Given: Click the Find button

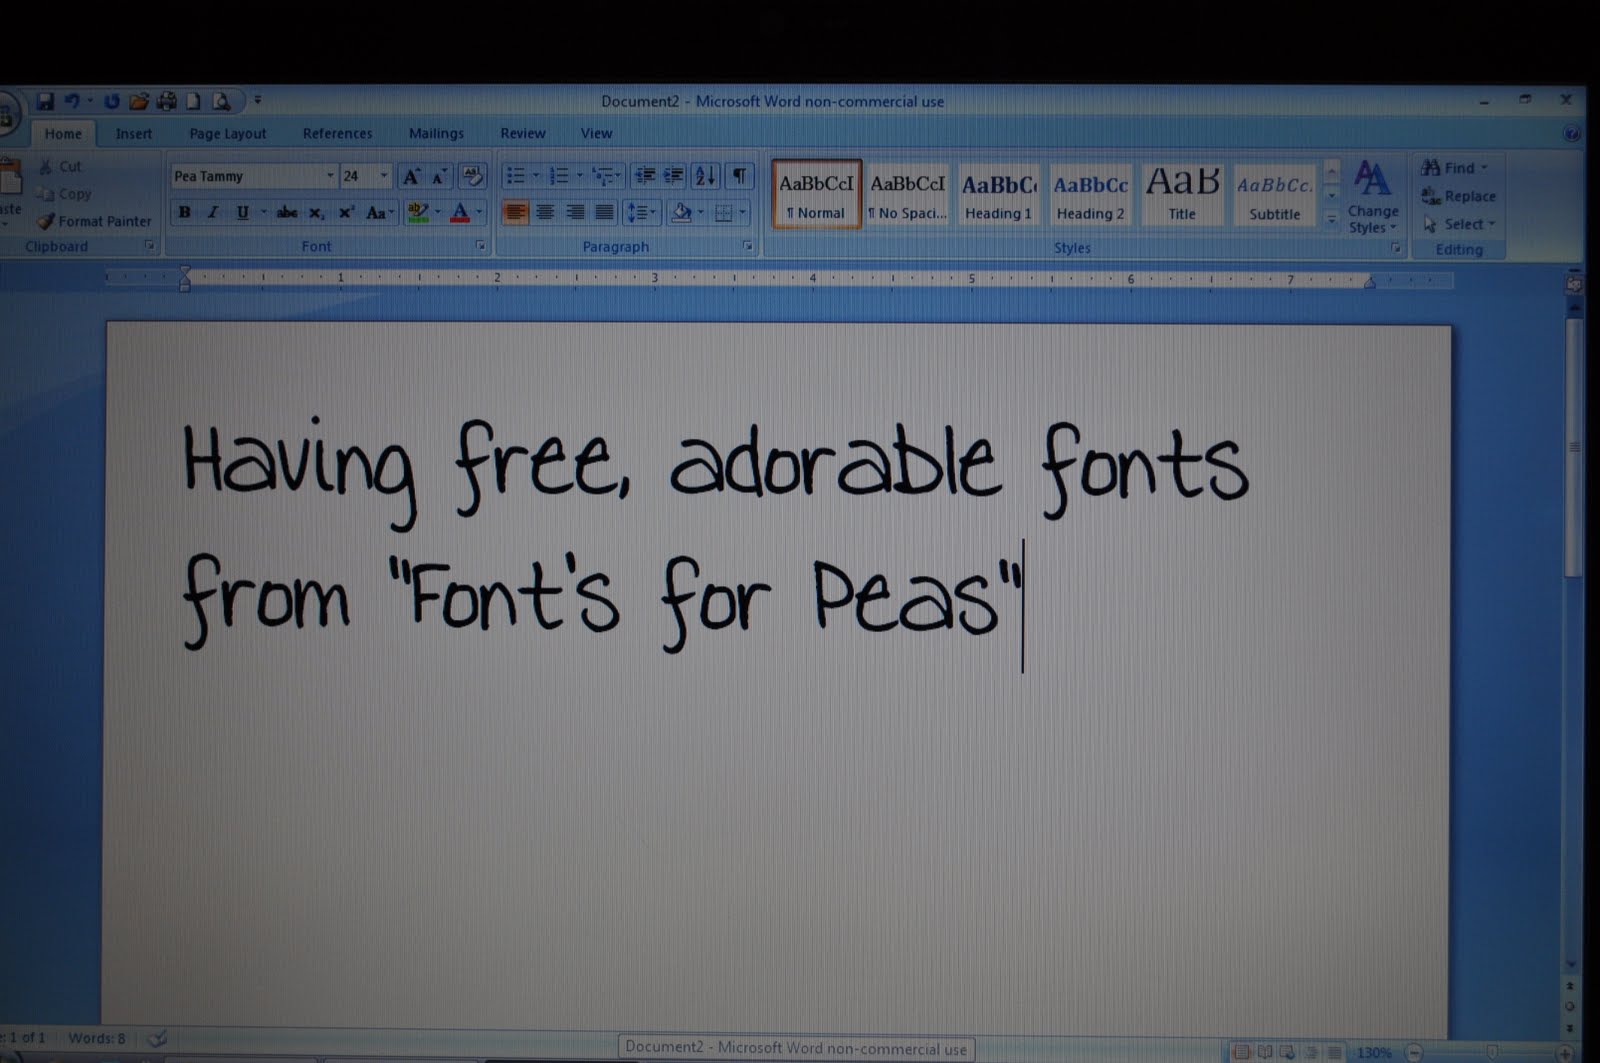Looking at the screenshot, I should pos(1455,168).
